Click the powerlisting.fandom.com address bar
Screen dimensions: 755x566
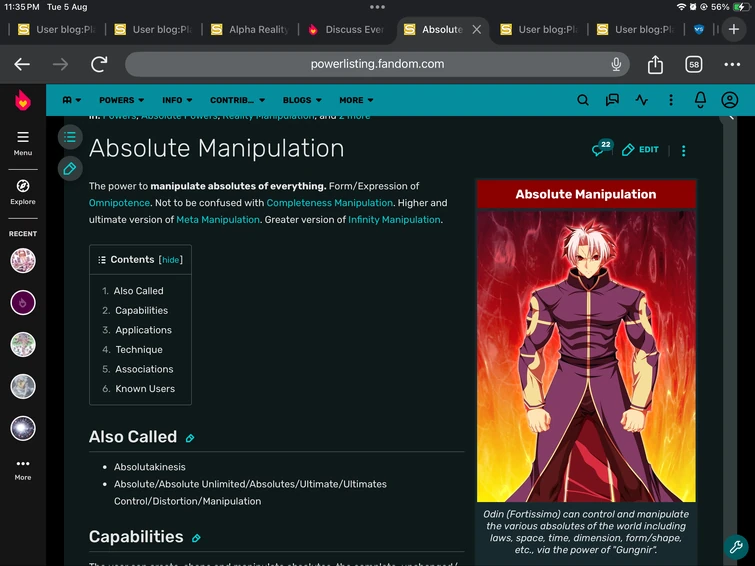(x=377, y=64)
